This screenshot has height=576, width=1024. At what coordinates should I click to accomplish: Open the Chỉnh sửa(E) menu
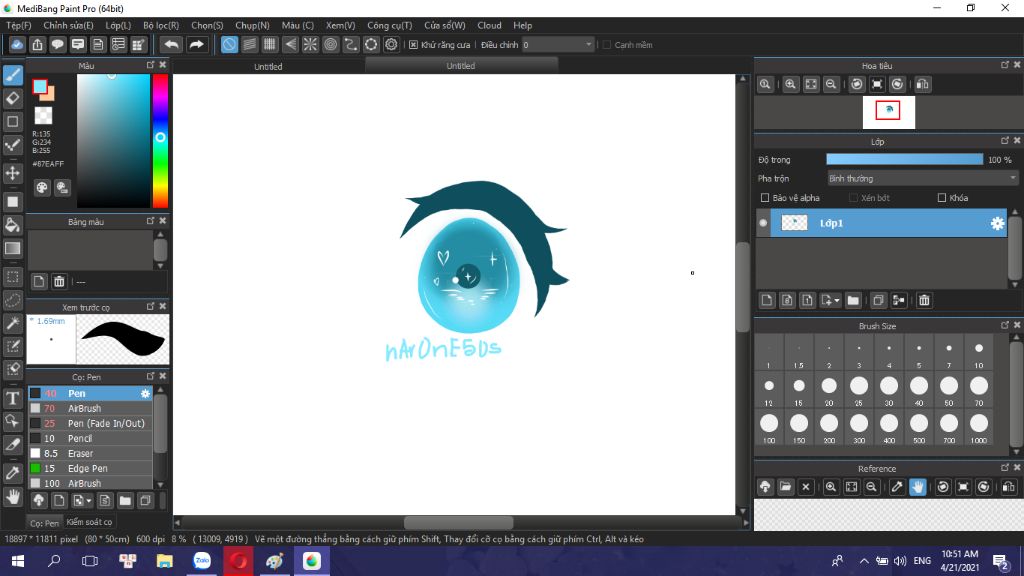click(x=68, y=25)
